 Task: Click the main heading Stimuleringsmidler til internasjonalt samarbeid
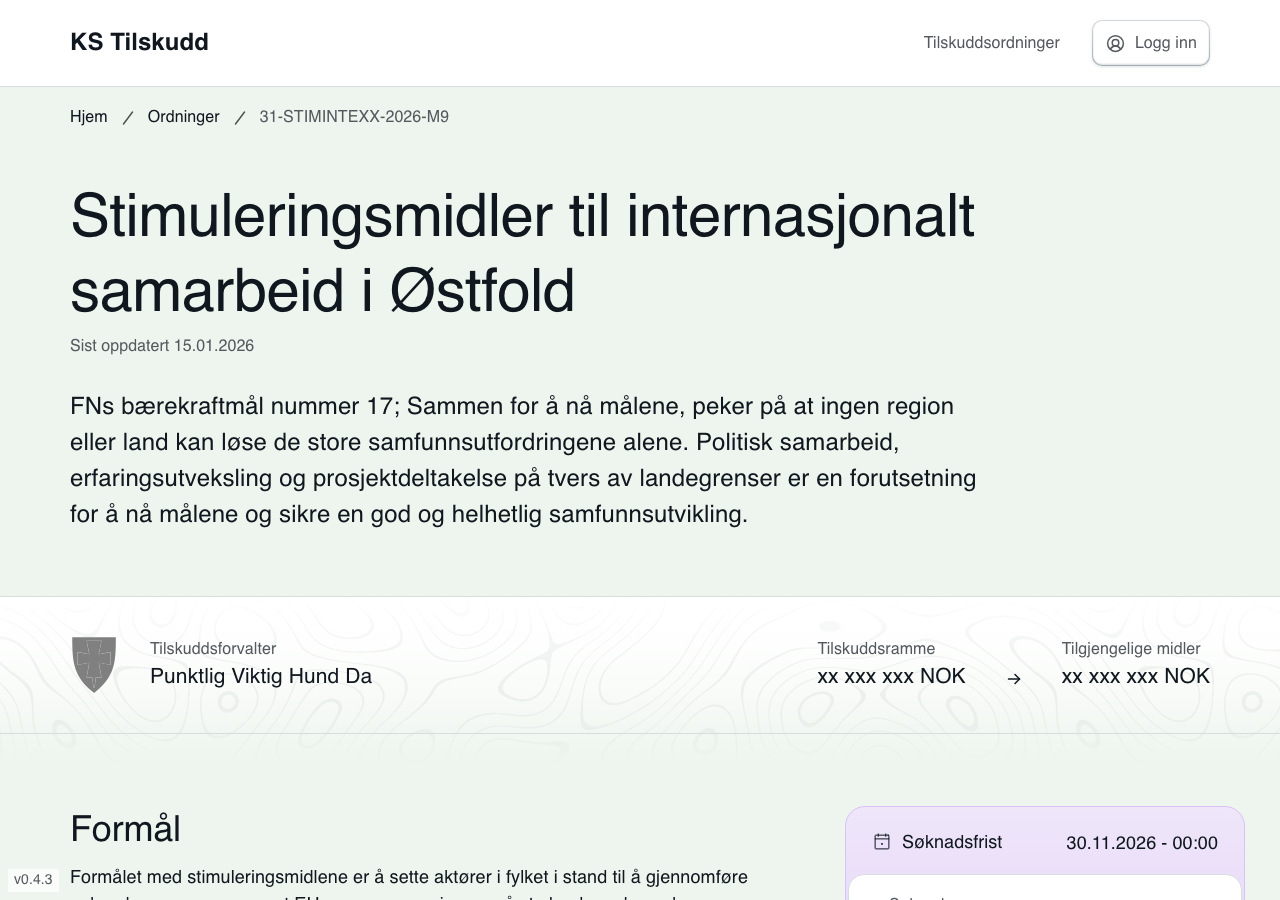[x=522, y=253]
